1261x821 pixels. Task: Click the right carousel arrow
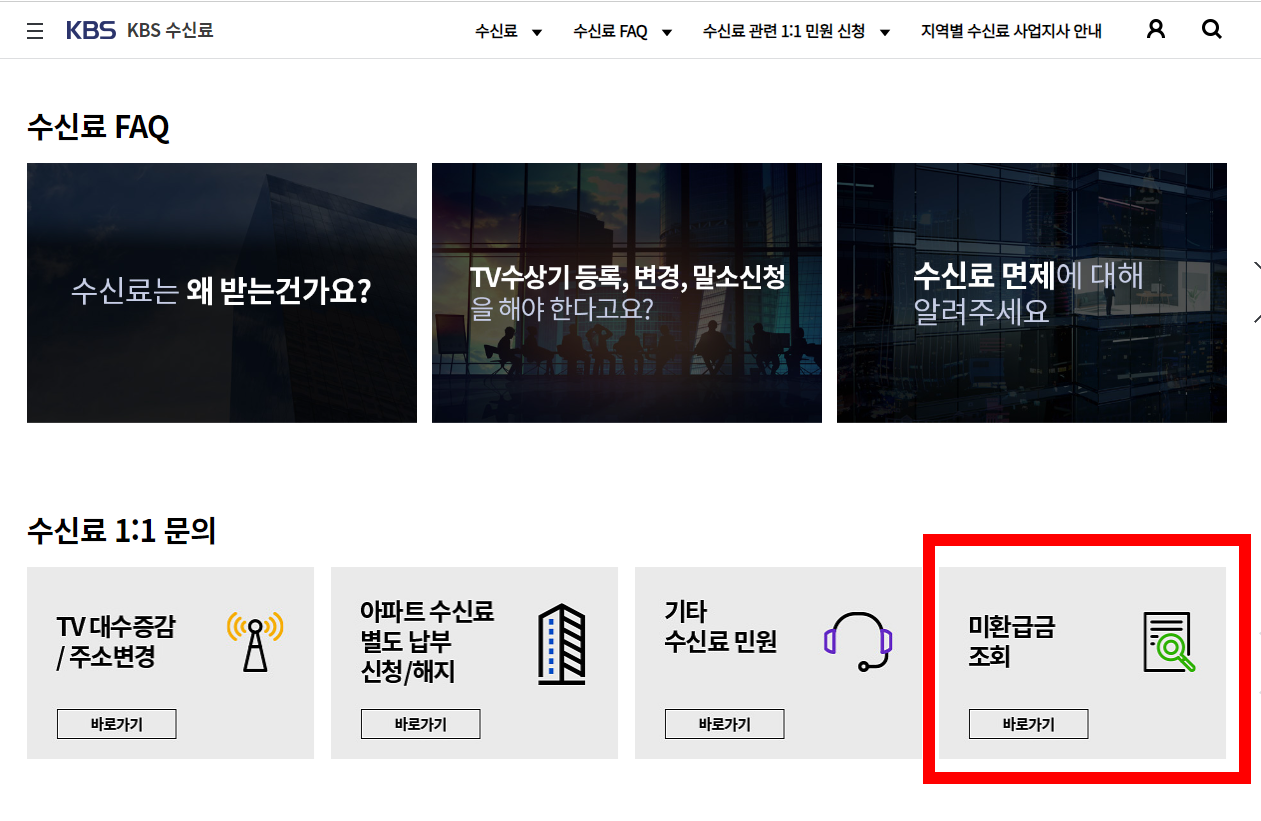click(1256, 292)
